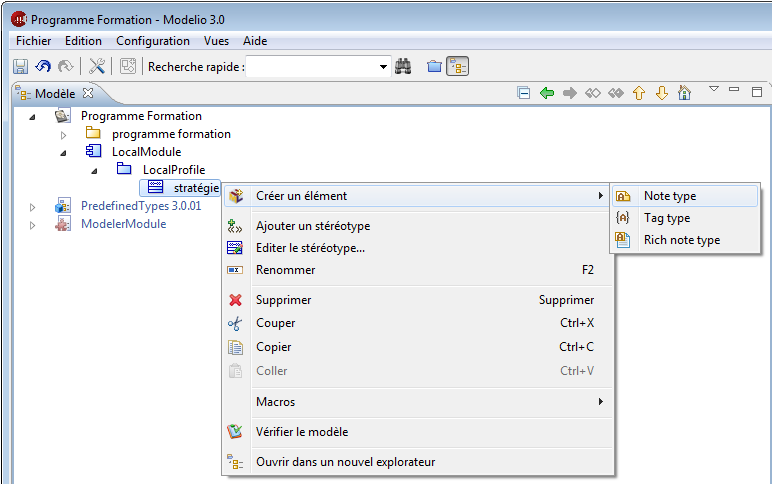Expand the PredefinedTypes 3.0.01 node
The height and width of the screenshot is (484, 772).
pyautogui.click(x=32, y=207)
